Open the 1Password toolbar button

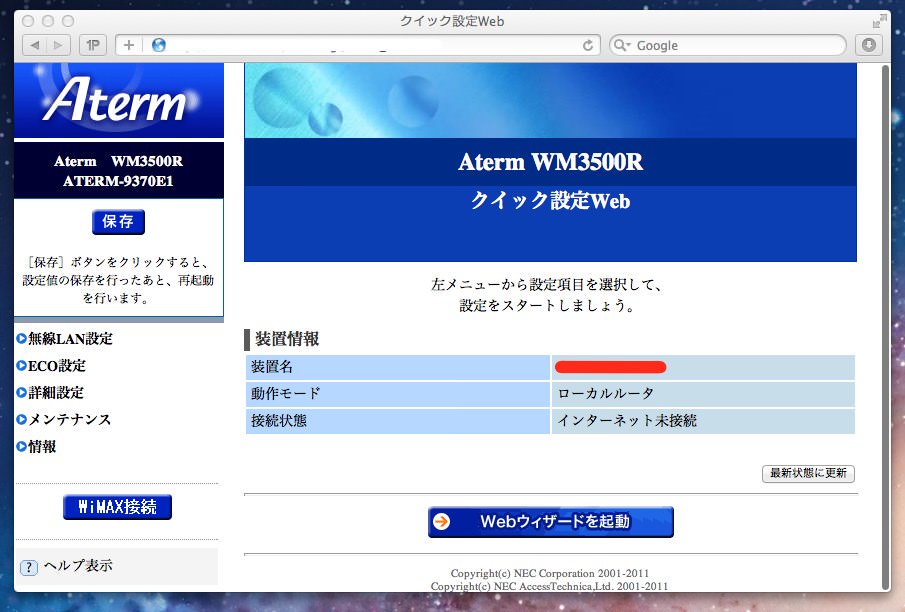coord(92,45)
